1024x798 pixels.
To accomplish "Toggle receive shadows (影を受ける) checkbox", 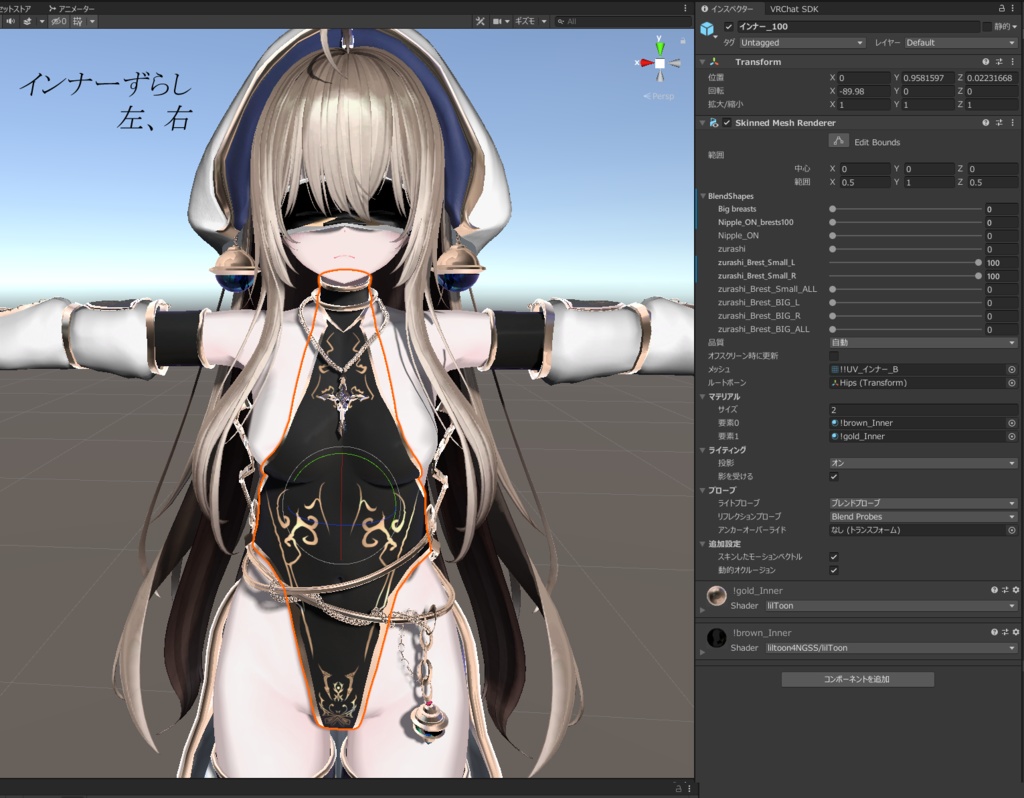I will (834, 476).
